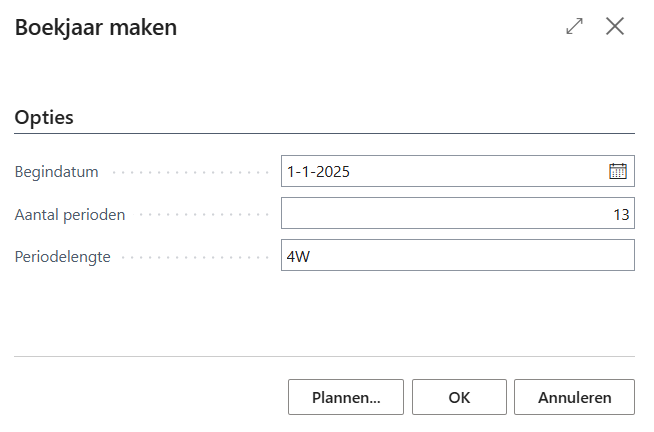Click the number 13 periods value
654x432 pixels.
[x=620, y=213]
